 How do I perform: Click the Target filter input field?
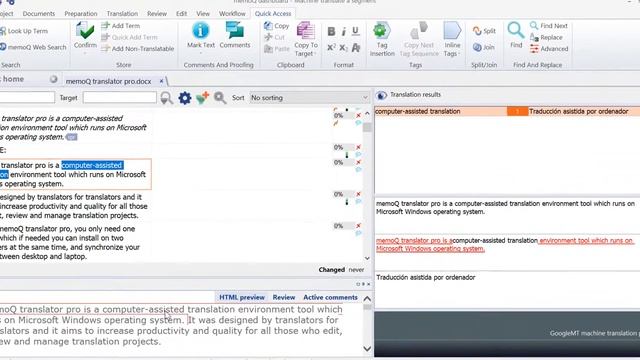pos(120,98)
